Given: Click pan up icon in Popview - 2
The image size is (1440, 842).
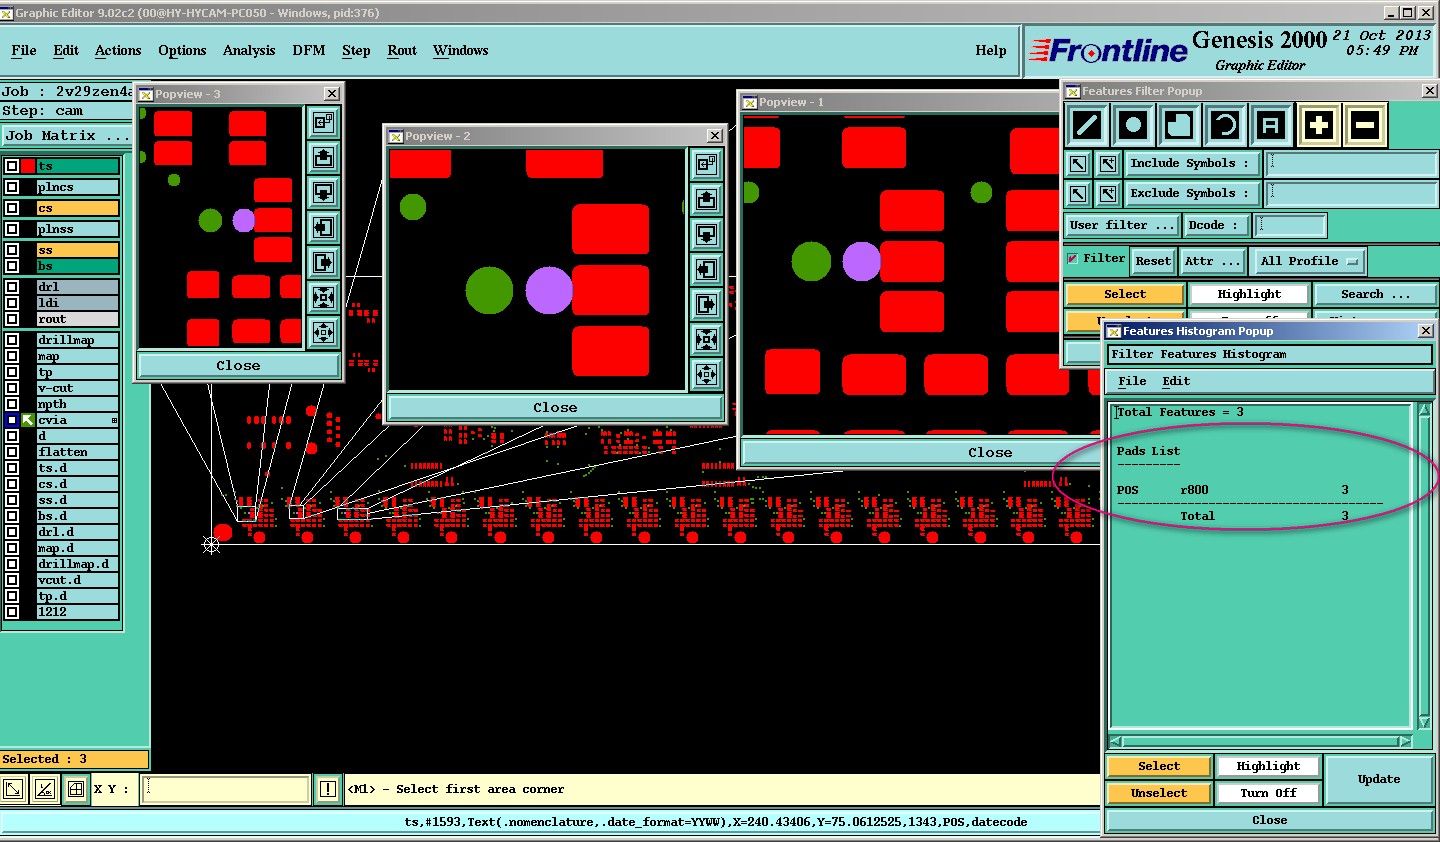Looking at the screenshot, I should [x=706, y=199].
